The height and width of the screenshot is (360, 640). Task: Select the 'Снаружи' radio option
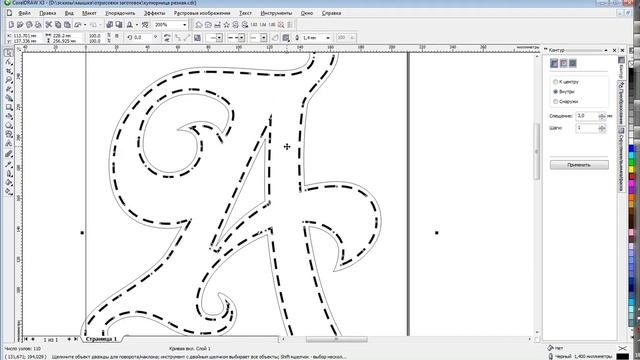coord(566,102)
